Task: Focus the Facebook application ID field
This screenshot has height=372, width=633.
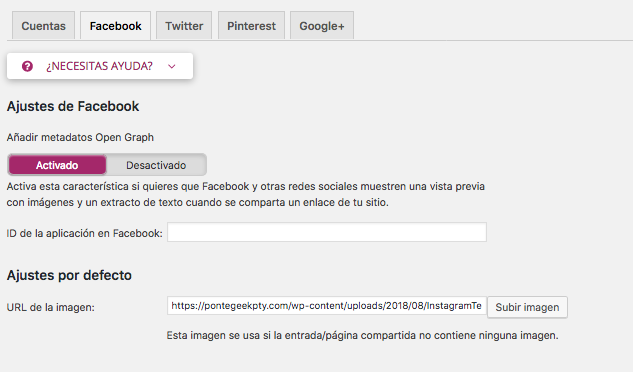Action: click(327, 232)
